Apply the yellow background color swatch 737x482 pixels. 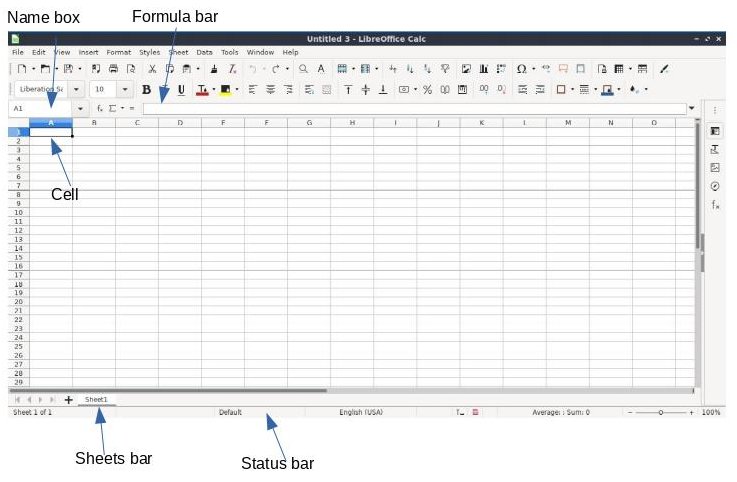click(225, 89)
